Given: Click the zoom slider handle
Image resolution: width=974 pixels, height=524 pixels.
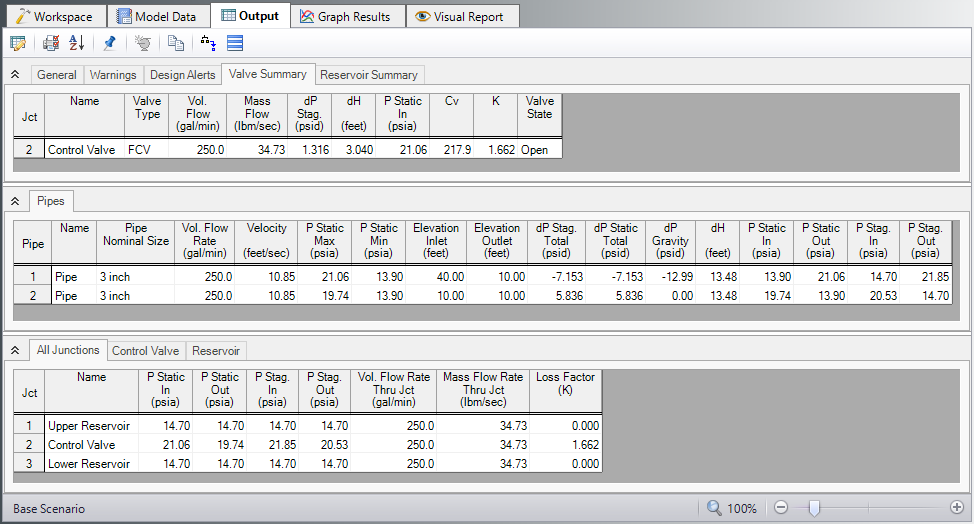Looking at the screenshot, I should (813, 508).
